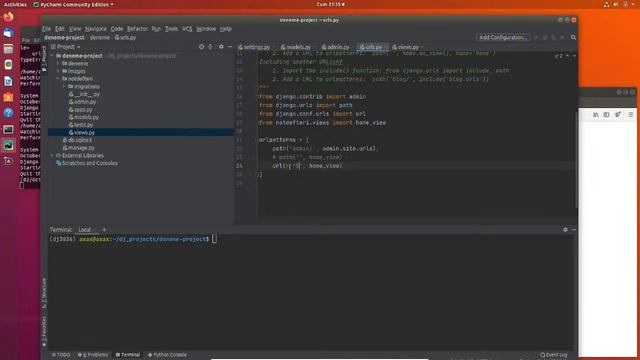Click the expand/collapse all icon in Project panel
Screen dimensions: 640x360
[x=211, y=47]
